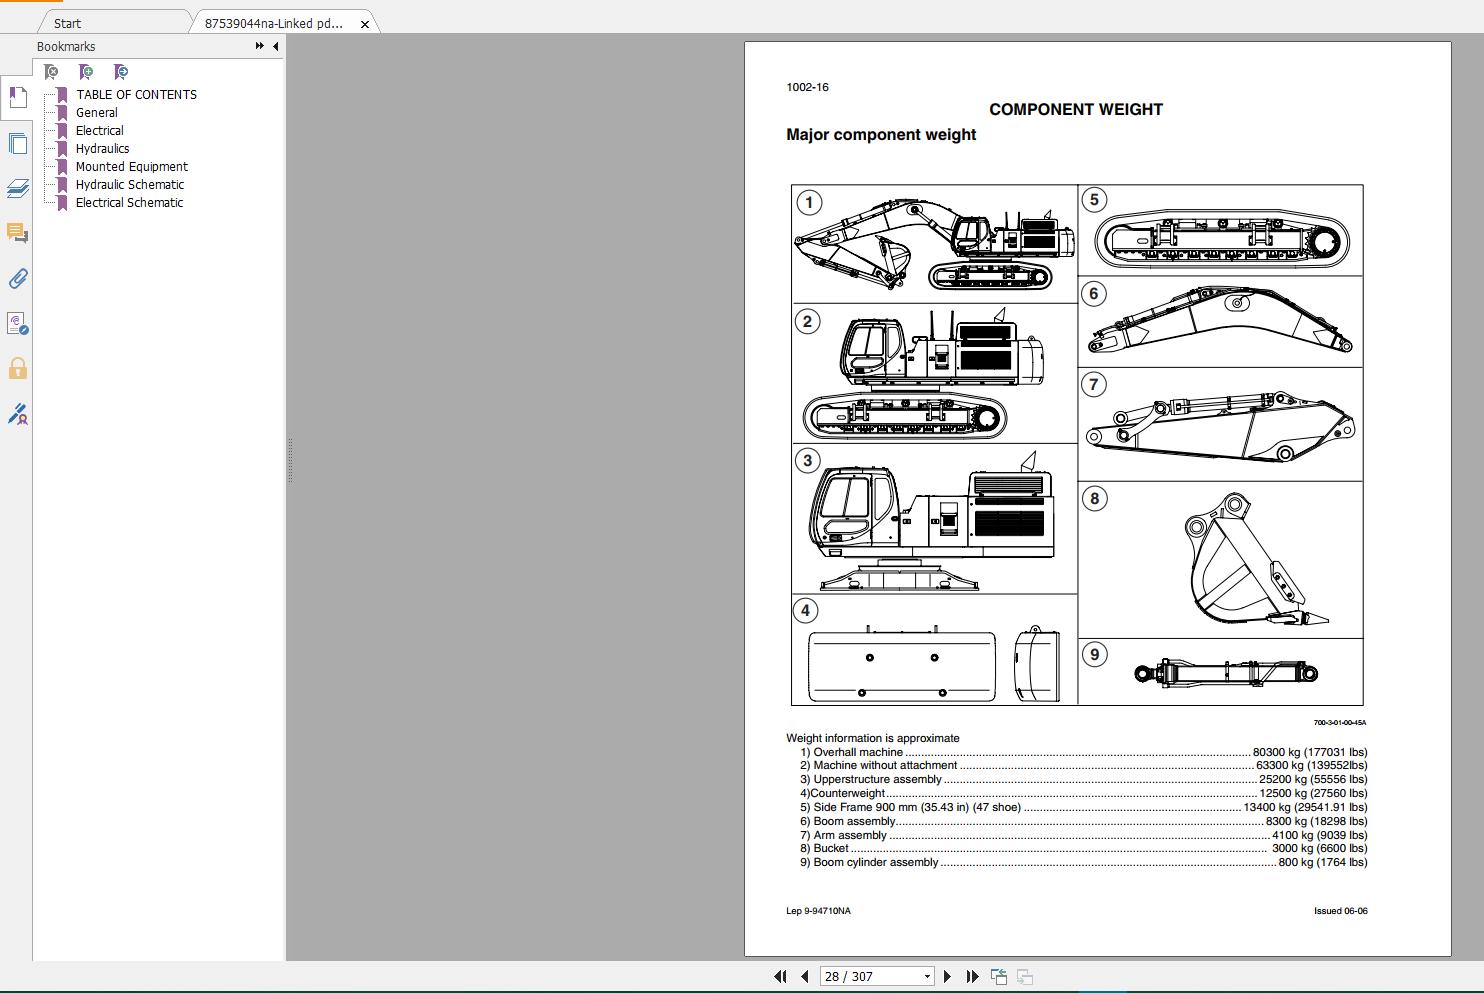This screenshot has width=1484, height=993.
Task: Go to the Mounted Equipment bookmark
Action: click(132, 167)
